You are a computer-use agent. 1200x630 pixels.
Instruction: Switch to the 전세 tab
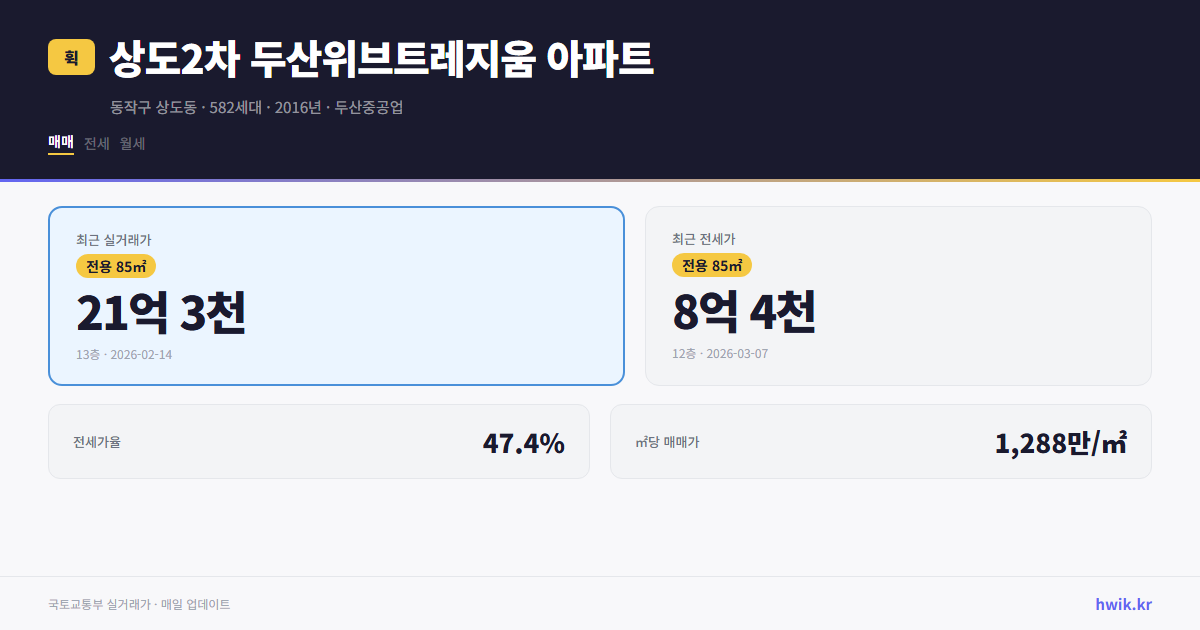pyautogui.click(x=96, y=143)
